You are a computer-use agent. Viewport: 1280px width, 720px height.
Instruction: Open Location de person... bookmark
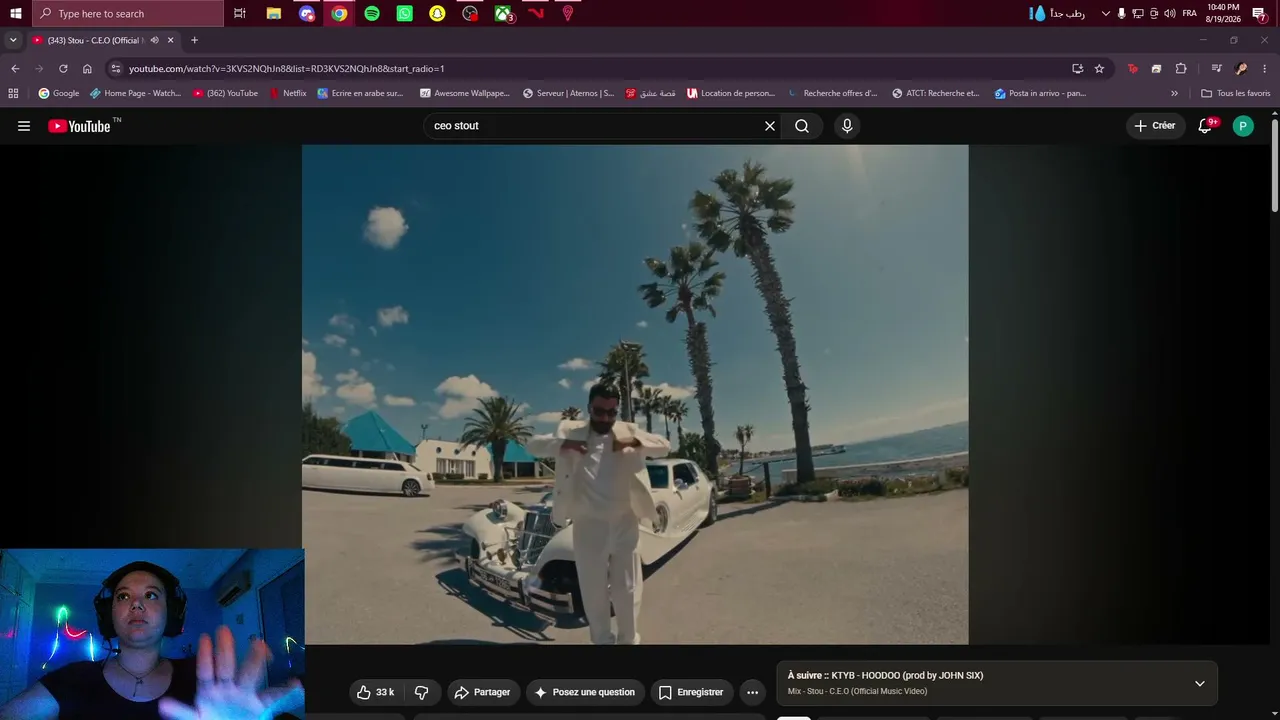[731, 93]
